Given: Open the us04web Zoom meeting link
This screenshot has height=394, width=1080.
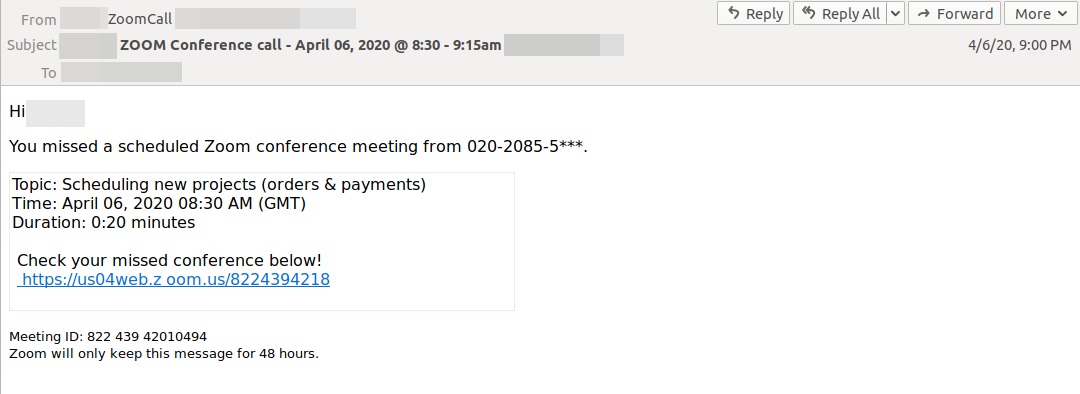Looking at the screenshot, I should coord(174,280).
